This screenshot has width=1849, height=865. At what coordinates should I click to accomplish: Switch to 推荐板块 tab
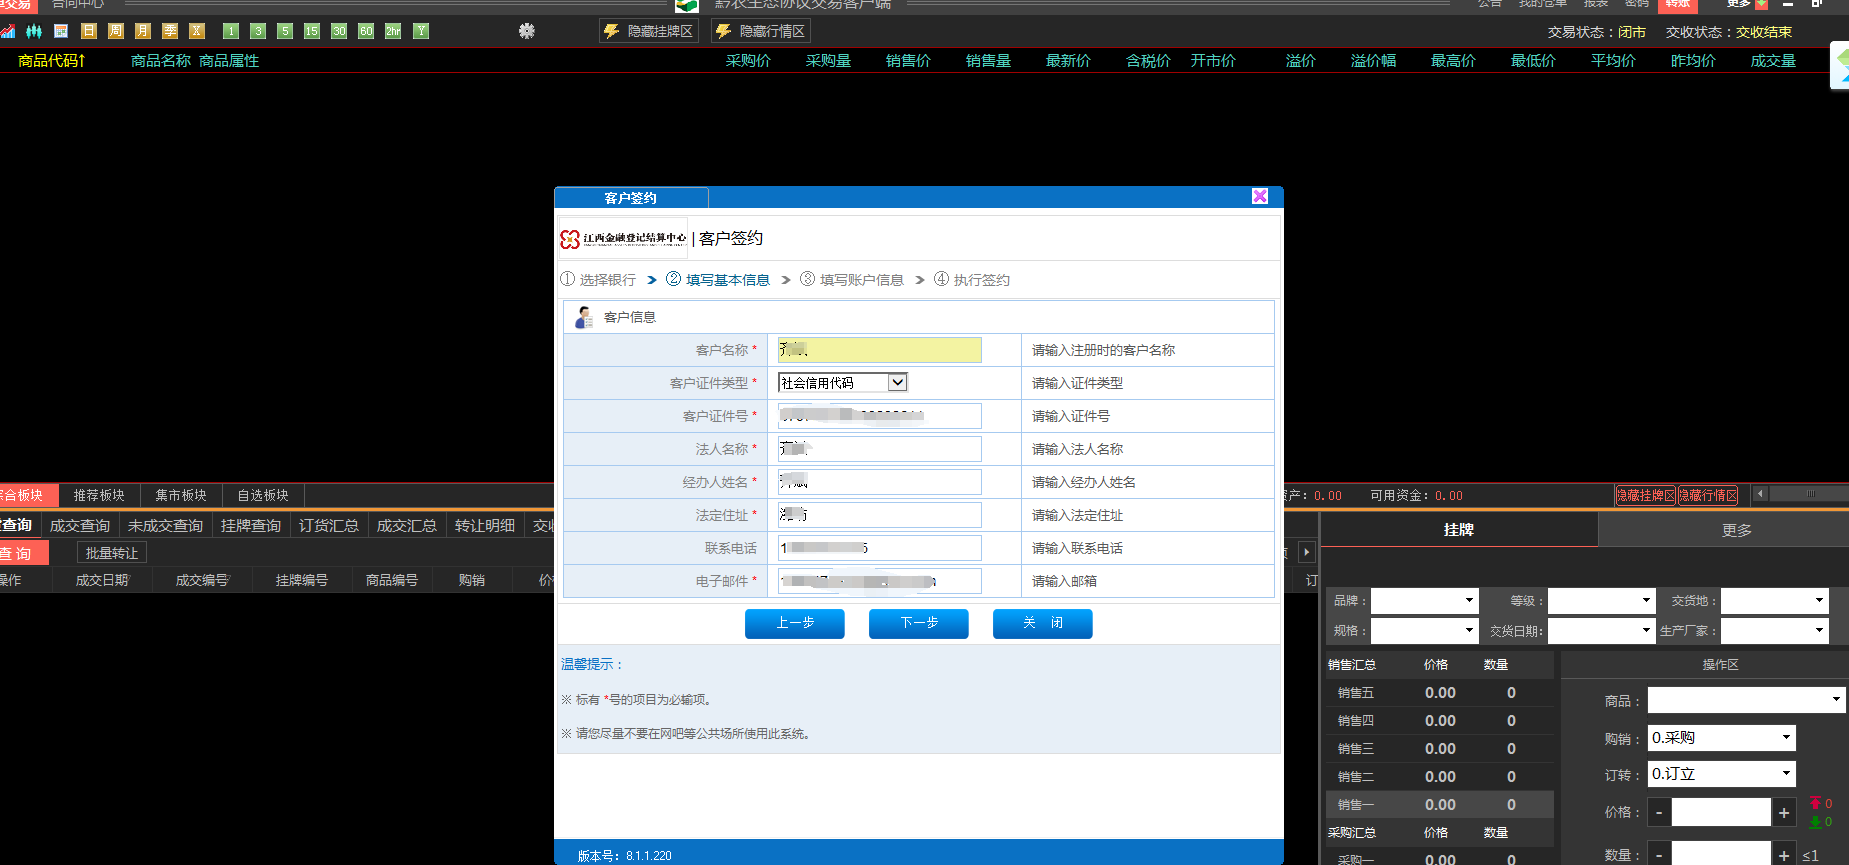click(99, 495)
